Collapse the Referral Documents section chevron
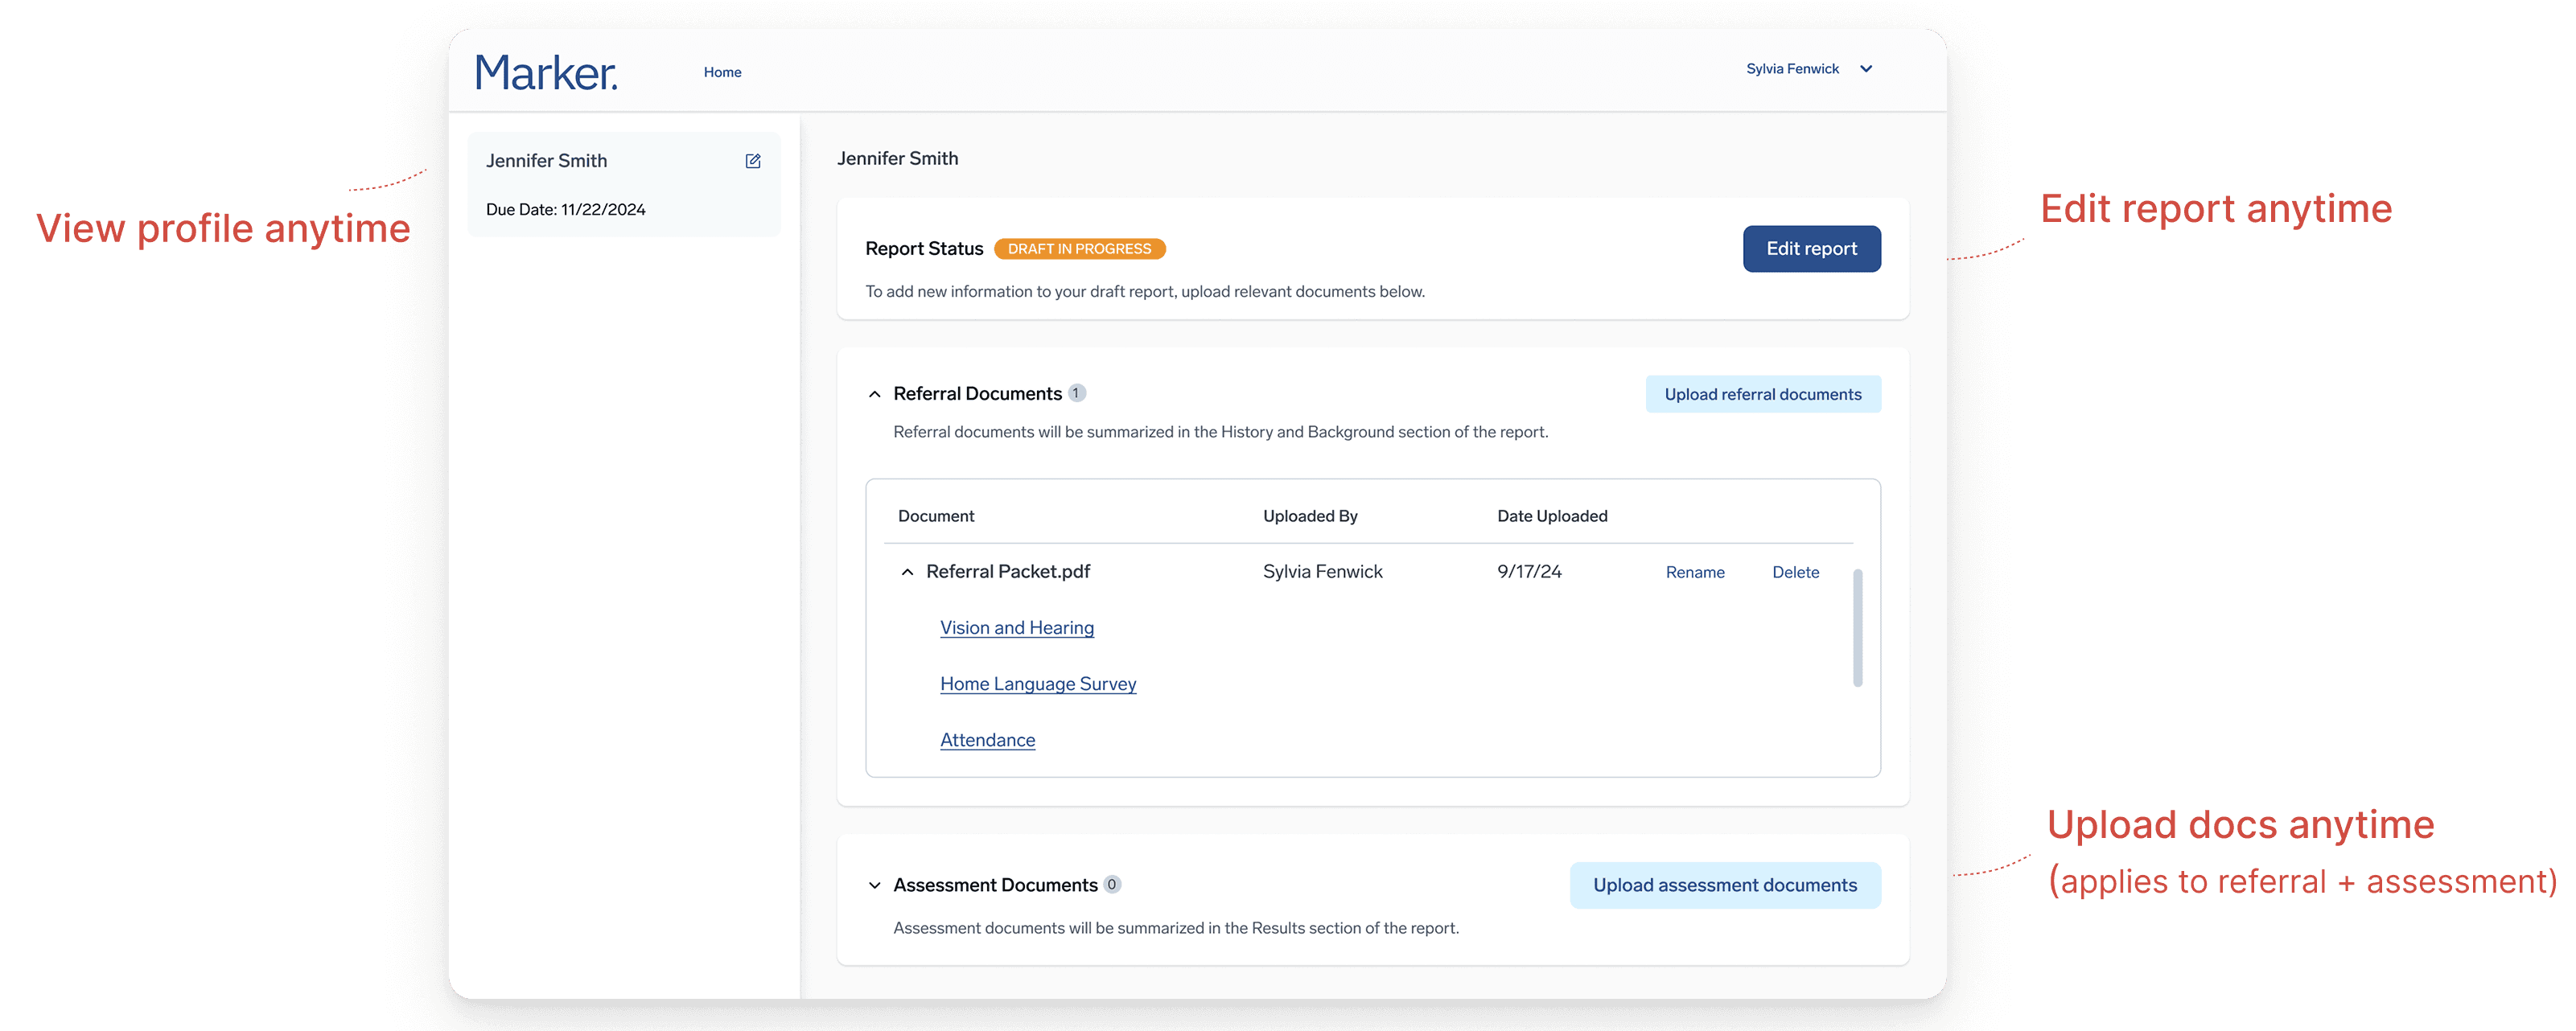The height and width of the screenshot is (1031, 2576). [x=874, y=394]
